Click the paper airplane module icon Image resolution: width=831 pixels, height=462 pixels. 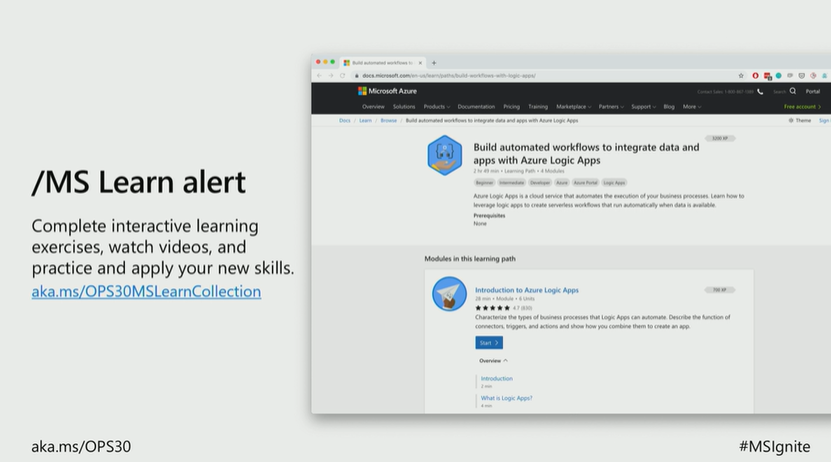pyautogui.click(x=449, y=294)
